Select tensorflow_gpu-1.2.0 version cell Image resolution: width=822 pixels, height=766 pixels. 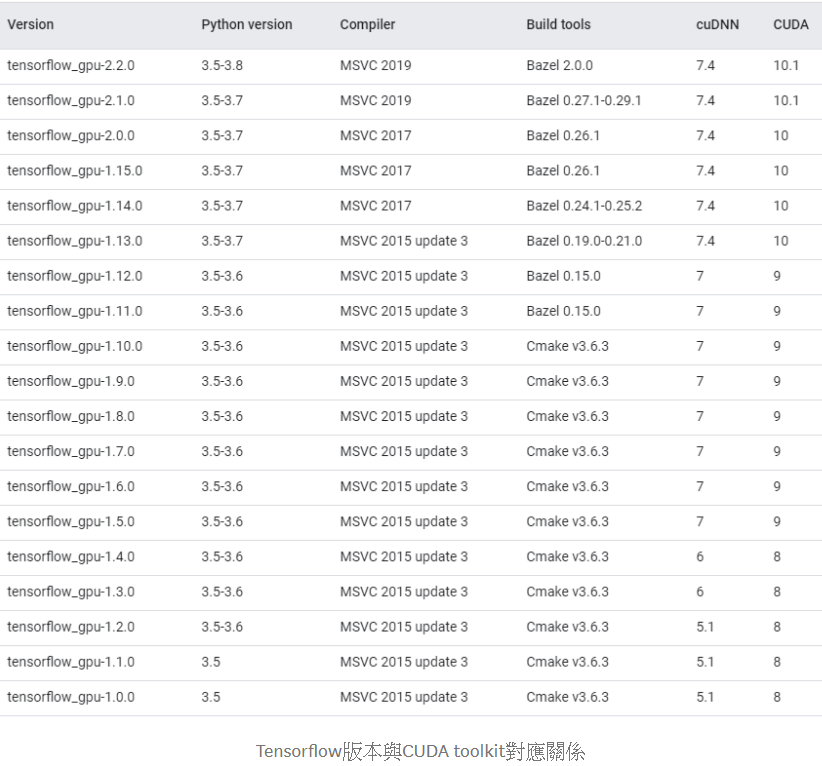71,628
